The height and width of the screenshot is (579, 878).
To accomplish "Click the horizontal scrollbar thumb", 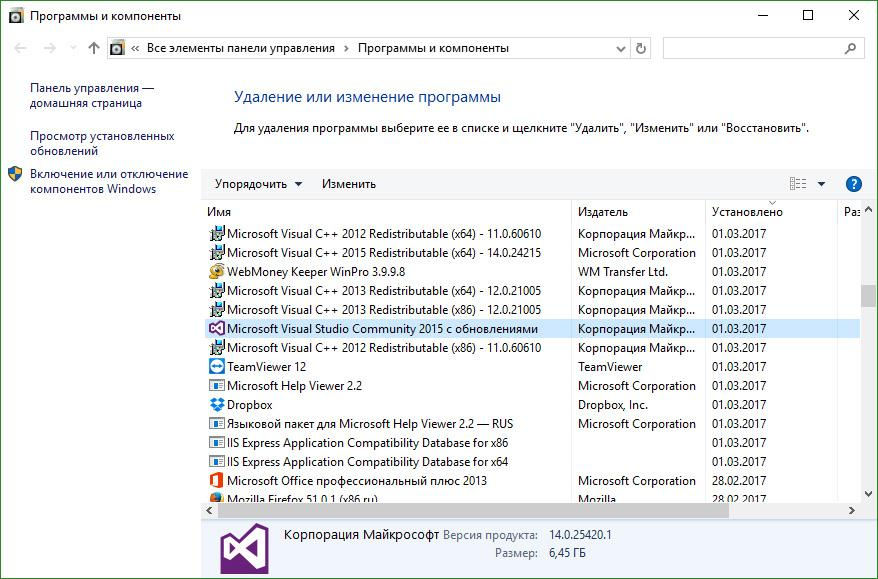I will [x=474, y=510].
